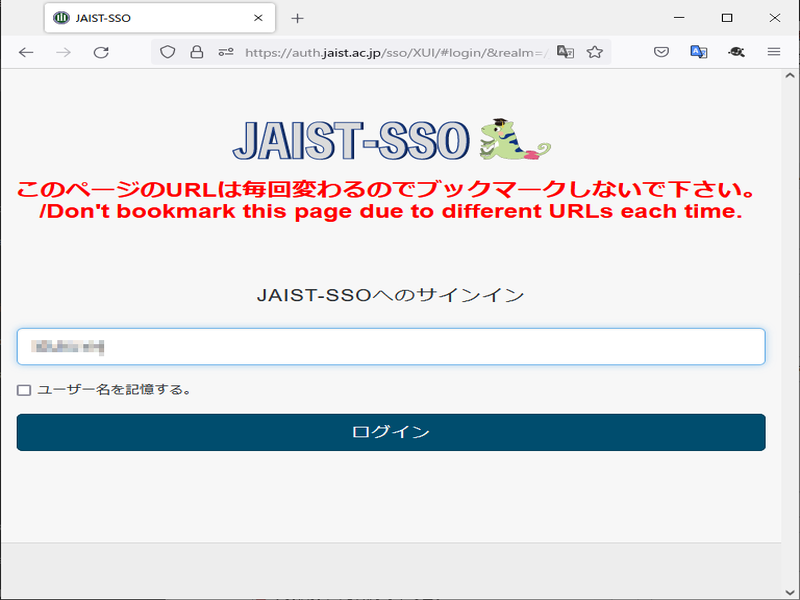View site security via the padlock icon
Viewport: 800px width, 600px height.
(x=197, y=52)
